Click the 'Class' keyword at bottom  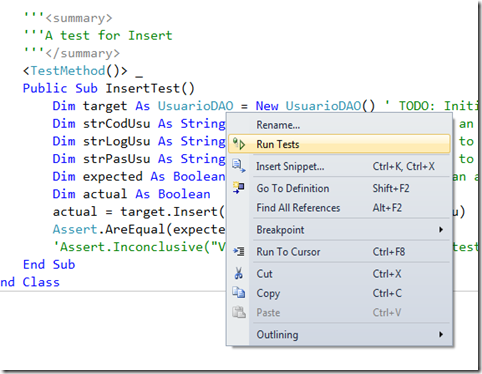pyautogui.click(x=41, y=282)
